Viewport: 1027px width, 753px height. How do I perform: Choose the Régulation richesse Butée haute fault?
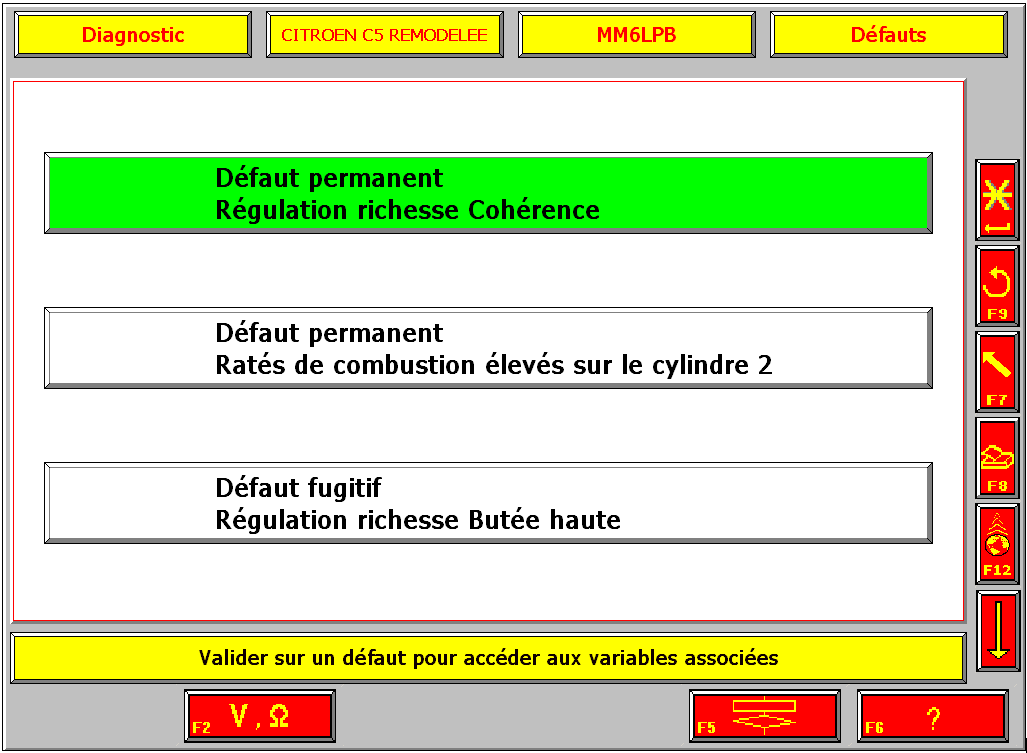[488, 503]
